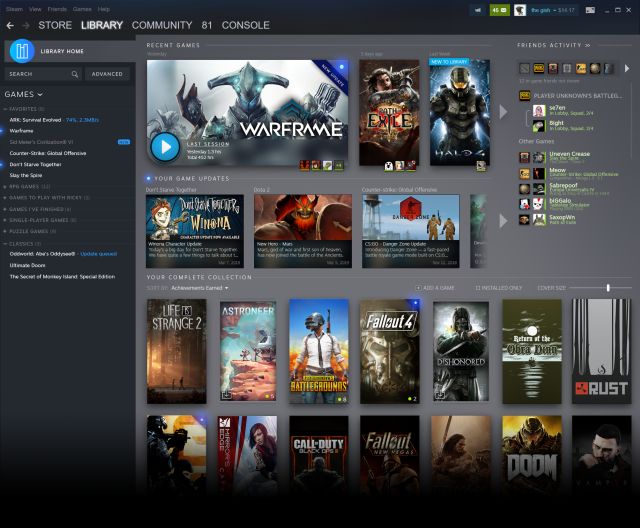Go back with the left arrow
640x528 pixels.
click(11, 25)
